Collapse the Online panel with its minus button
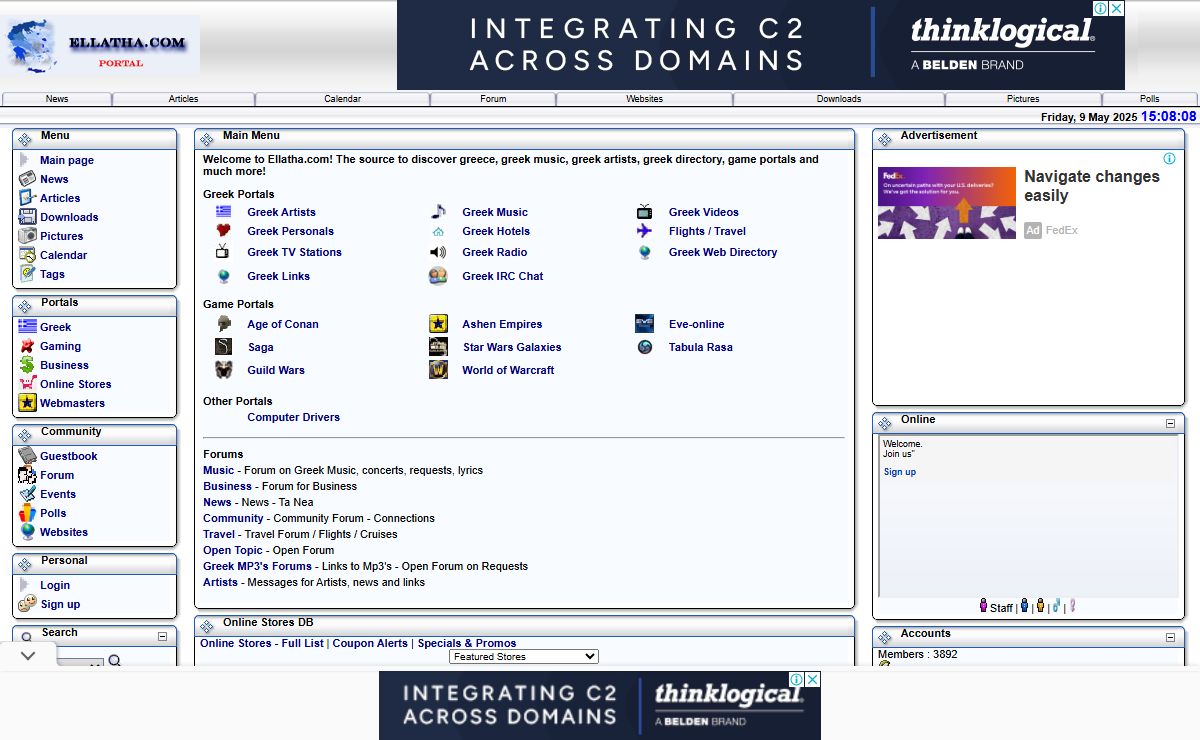 (x=1170, y=423)
